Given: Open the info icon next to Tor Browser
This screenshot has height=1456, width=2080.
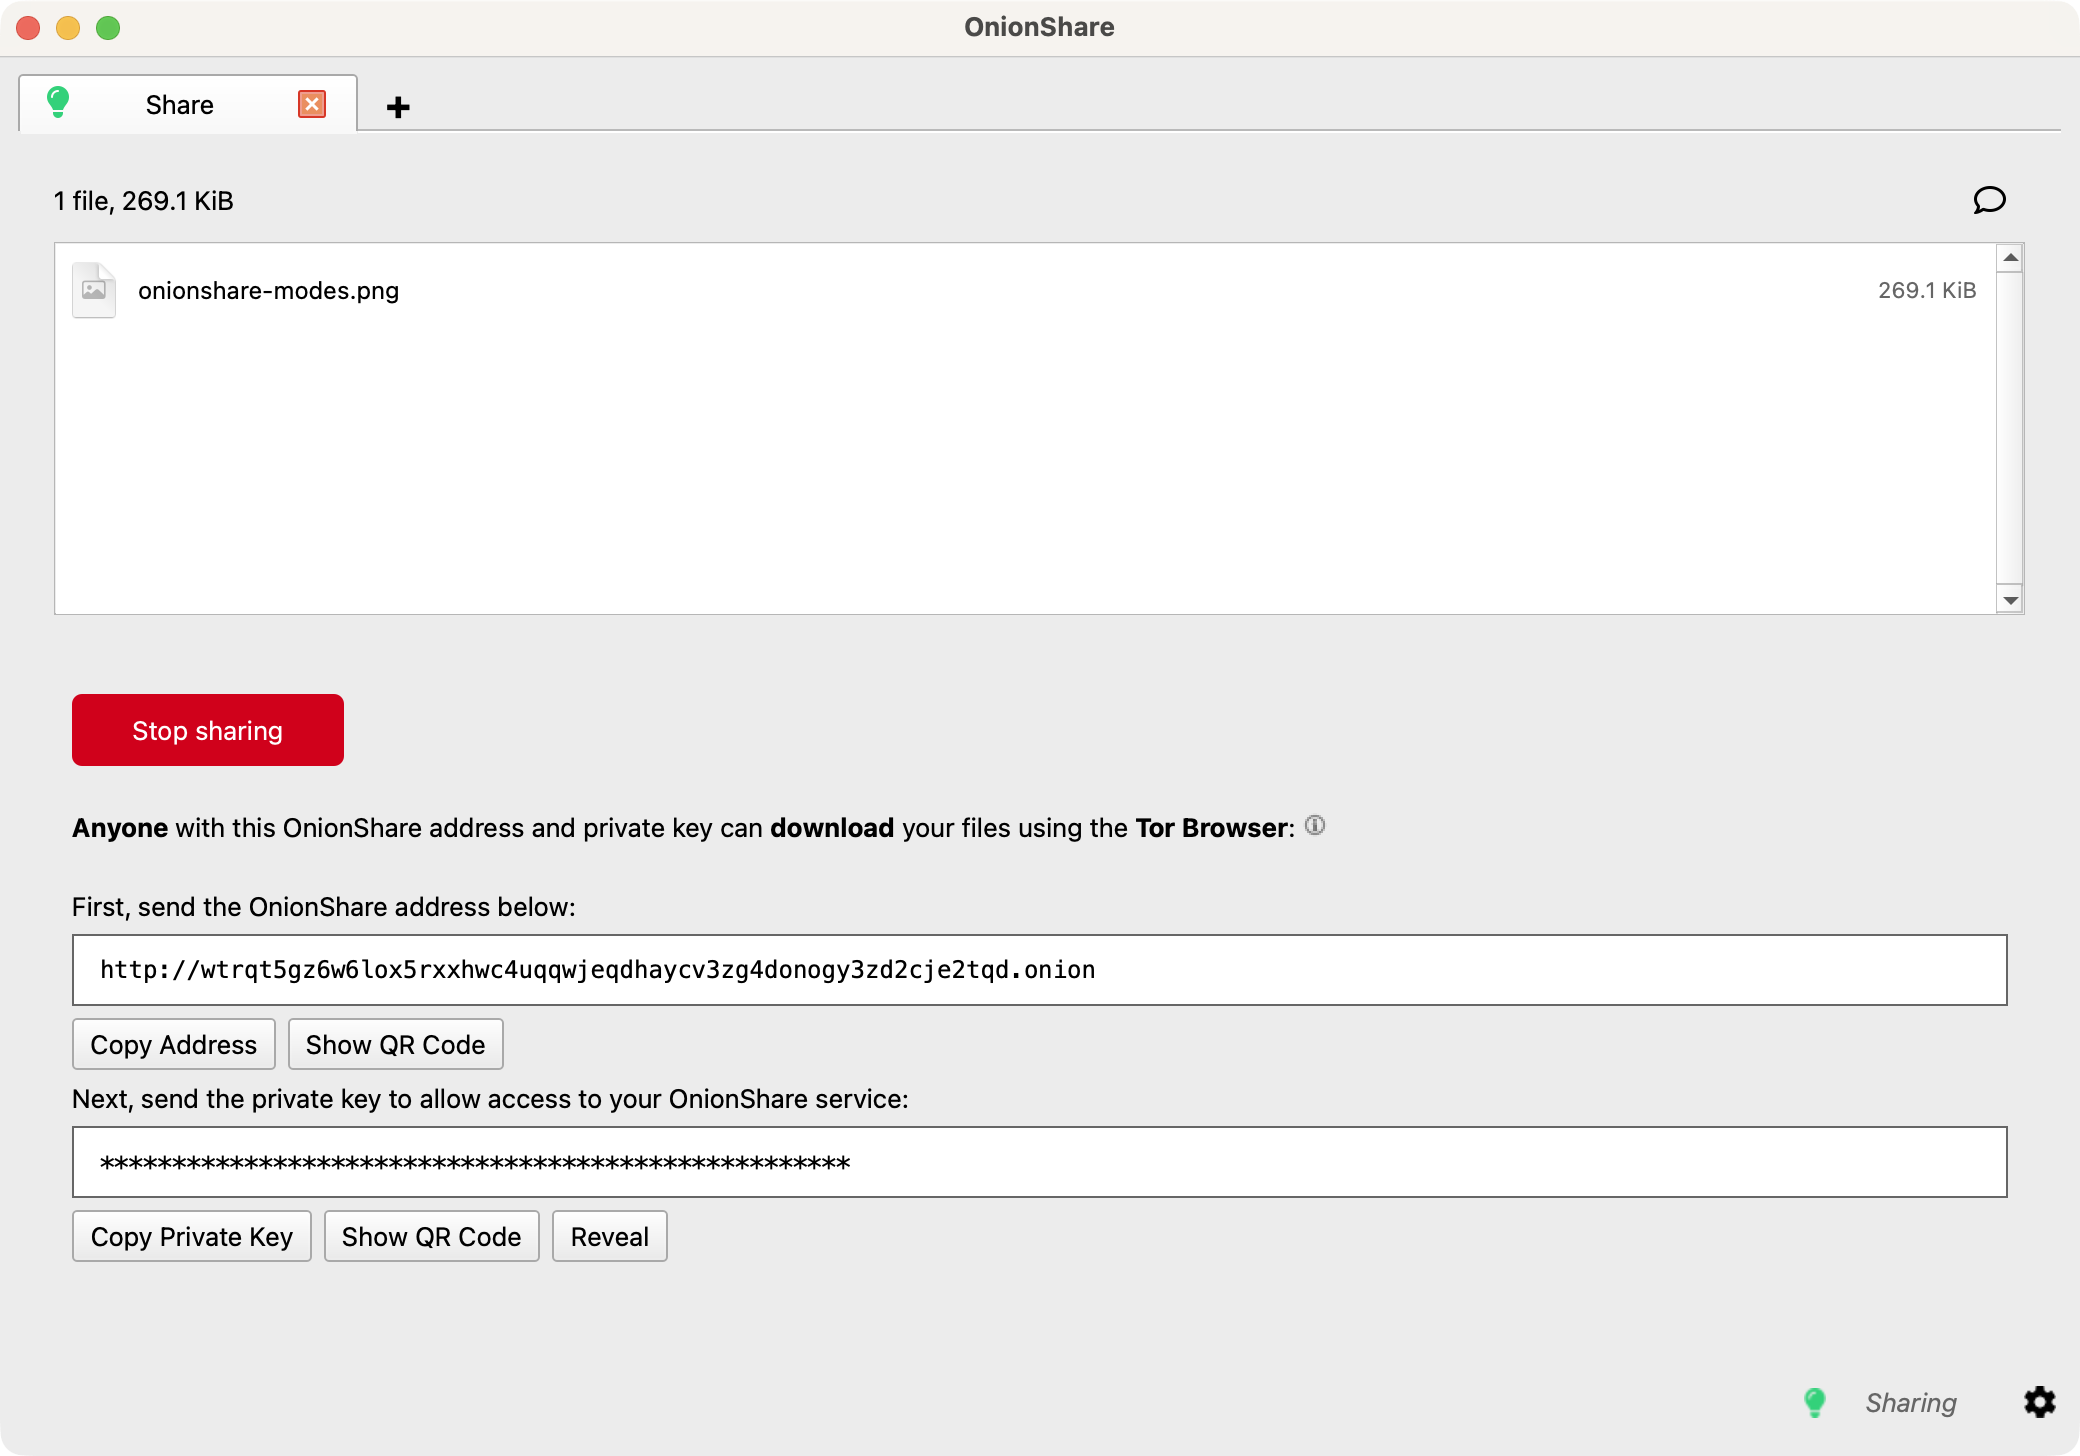Looking at the screenshot, I should point(1315,826).
